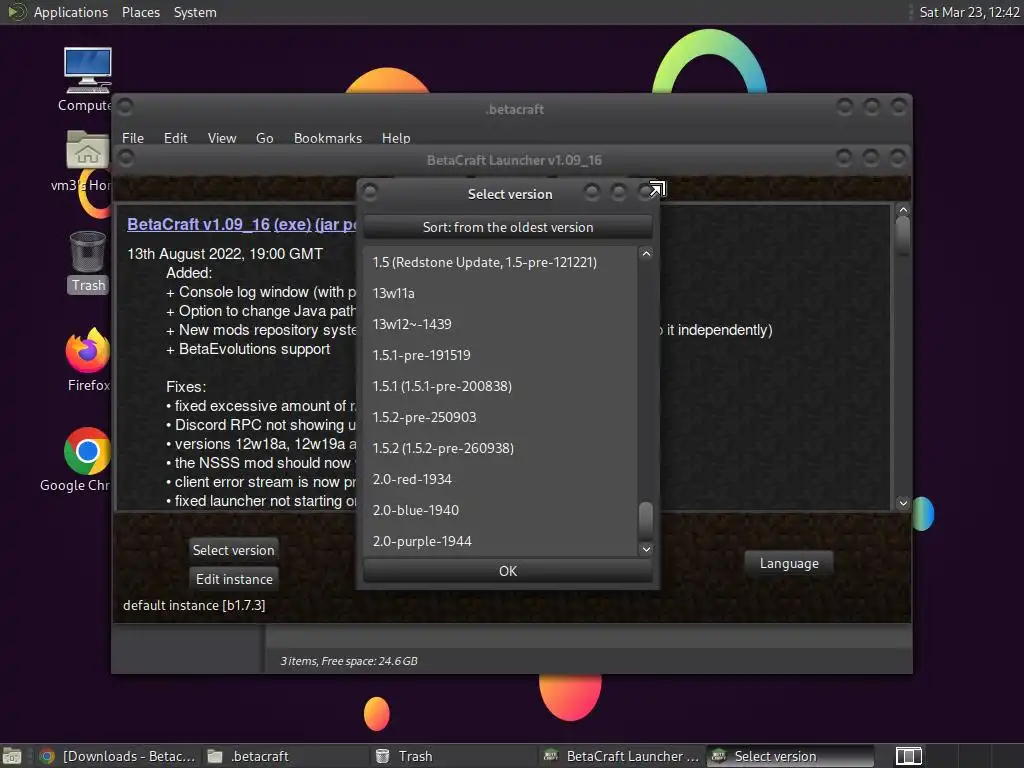The width and height of the screenshot is (1024, 768).
Task: Select version 2.0-red-1934
Action: point(500,479)
